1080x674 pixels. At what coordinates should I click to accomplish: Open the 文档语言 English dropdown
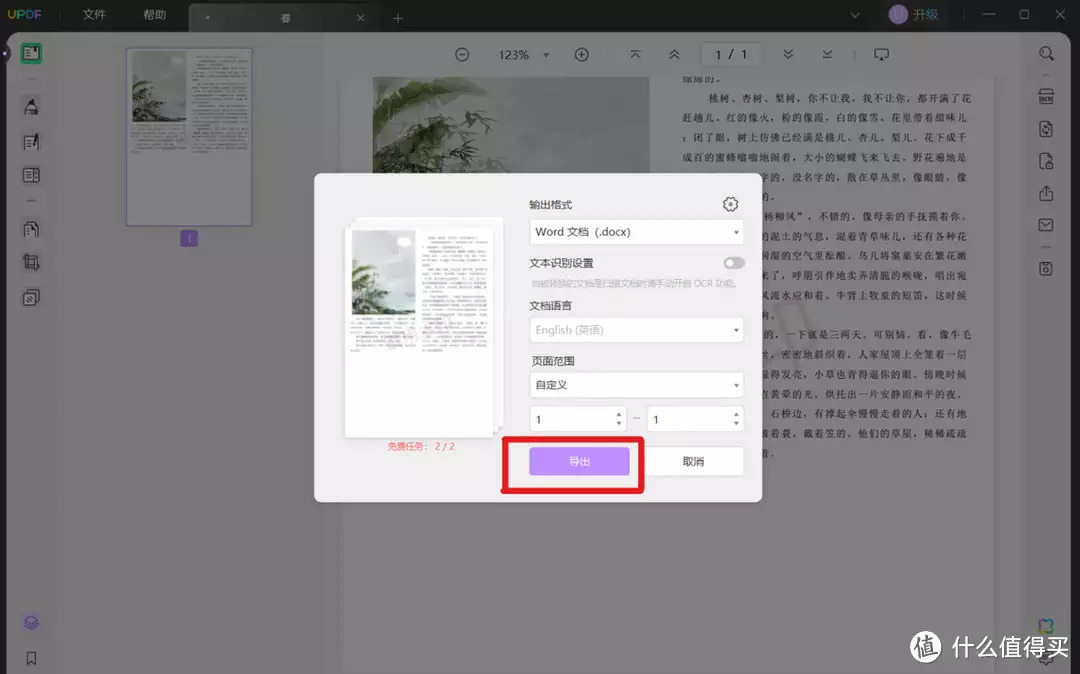636,330
